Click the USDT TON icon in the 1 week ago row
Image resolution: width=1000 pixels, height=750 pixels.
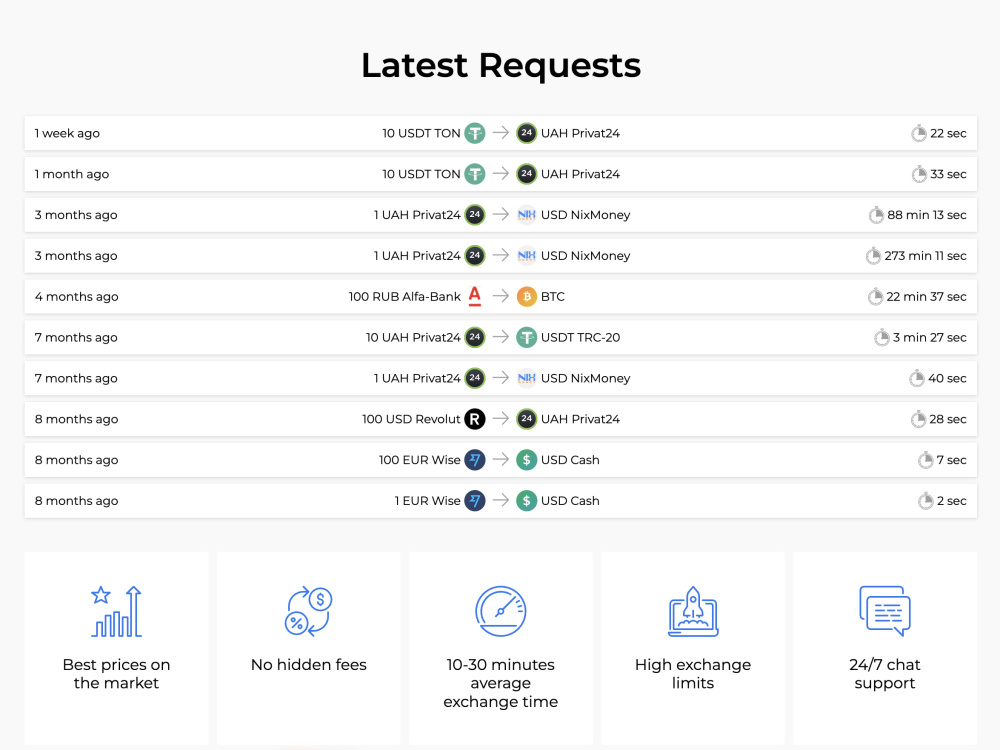click(474, 133)
